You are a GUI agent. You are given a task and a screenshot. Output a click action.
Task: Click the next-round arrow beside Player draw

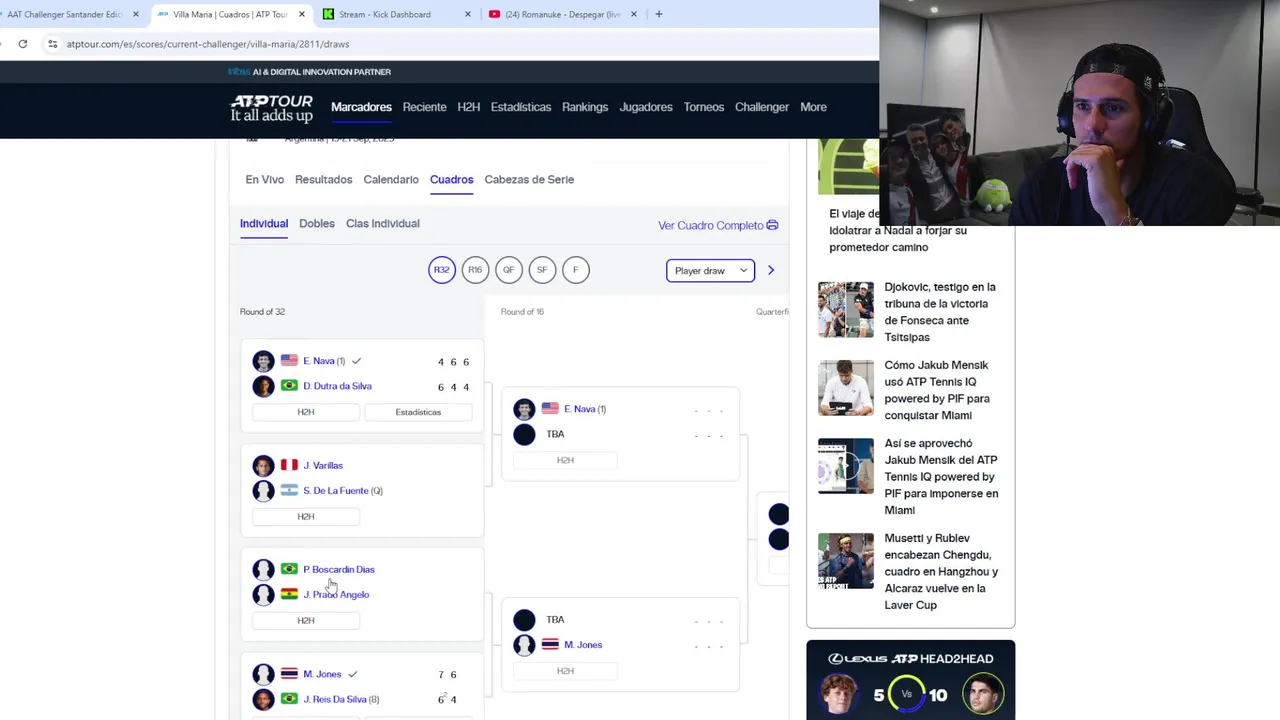click(771, 270)
